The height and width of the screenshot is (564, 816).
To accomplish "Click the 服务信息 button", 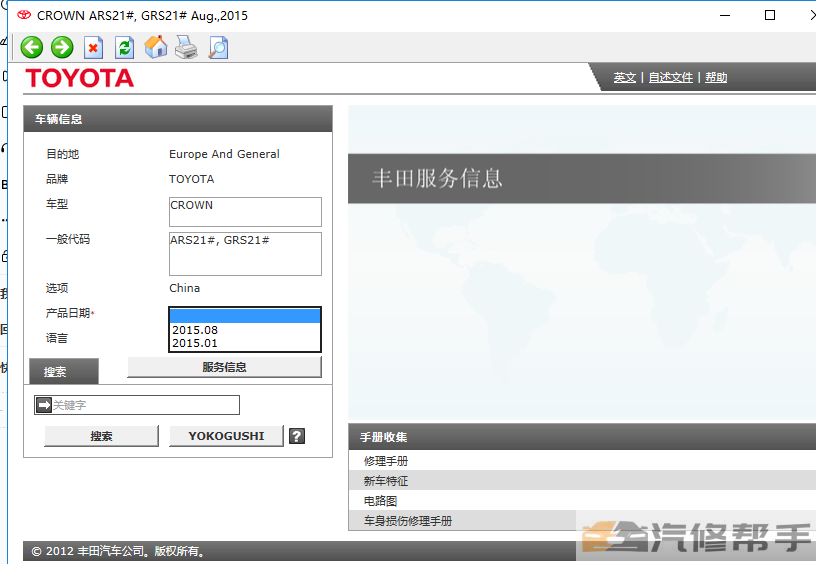I will pyautogui.click(x=224, y=367).
